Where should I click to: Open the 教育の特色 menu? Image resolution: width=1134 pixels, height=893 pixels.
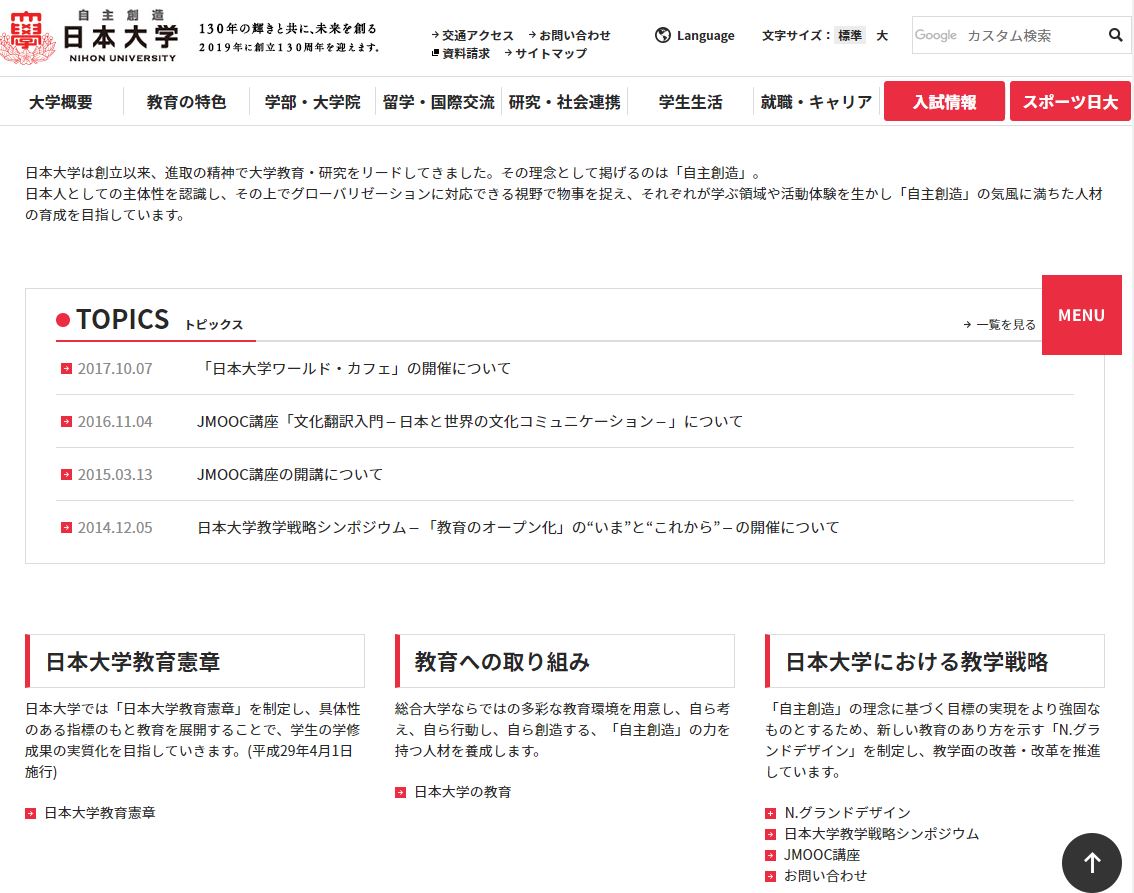(186, 102)
